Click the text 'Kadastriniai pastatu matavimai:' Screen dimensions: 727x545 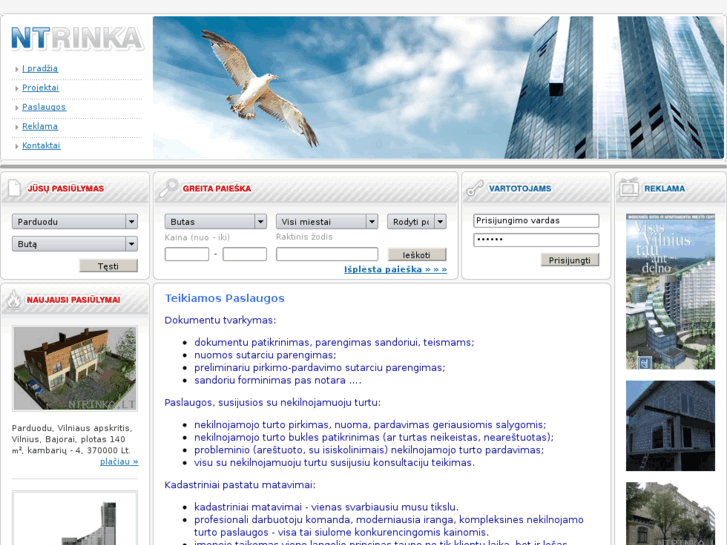[x=240, y=485]
